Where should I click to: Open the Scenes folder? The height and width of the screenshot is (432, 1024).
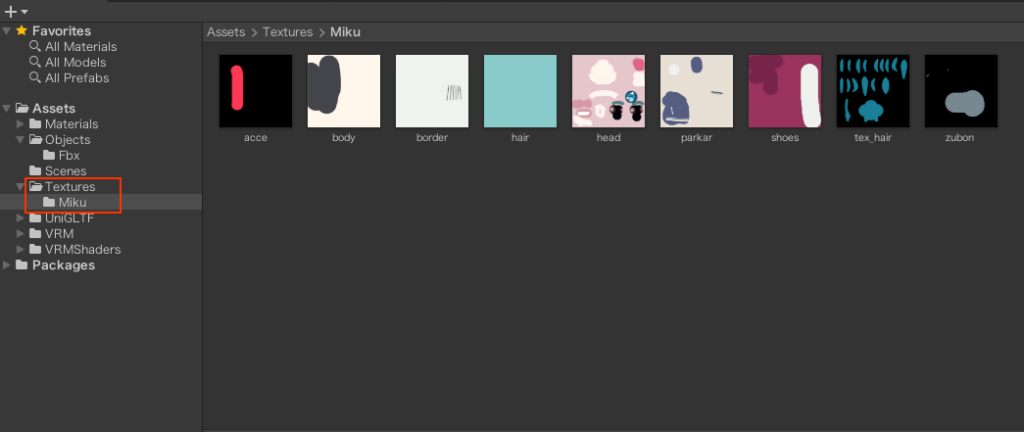point(65,171)
